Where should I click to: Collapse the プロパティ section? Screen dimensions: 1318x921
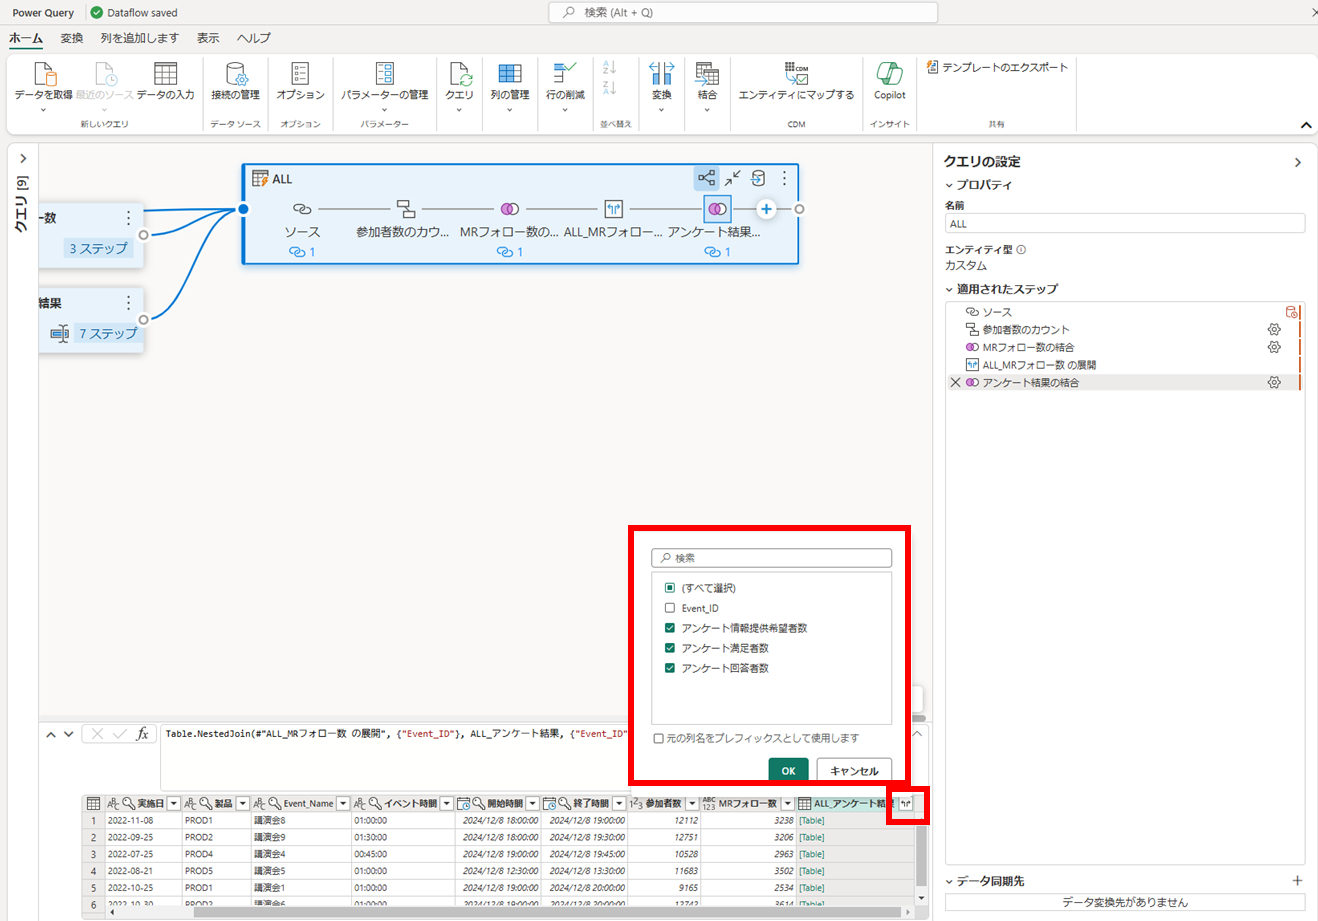point(949,185)
